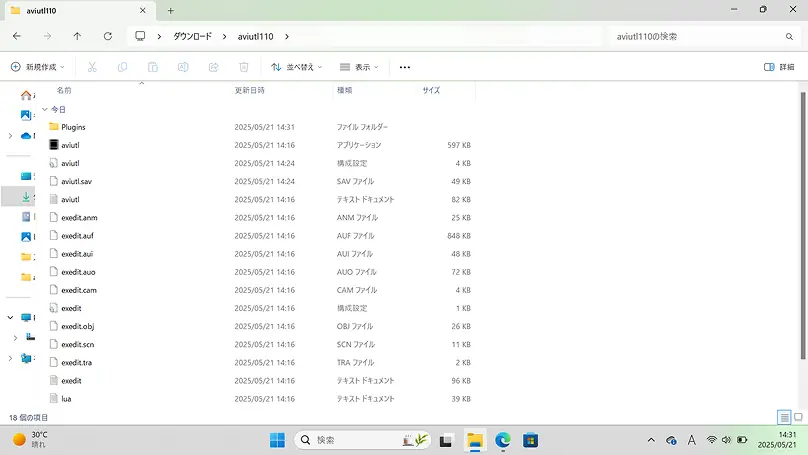
Task: Open the aviutl application file
Action: coord(70,145)
